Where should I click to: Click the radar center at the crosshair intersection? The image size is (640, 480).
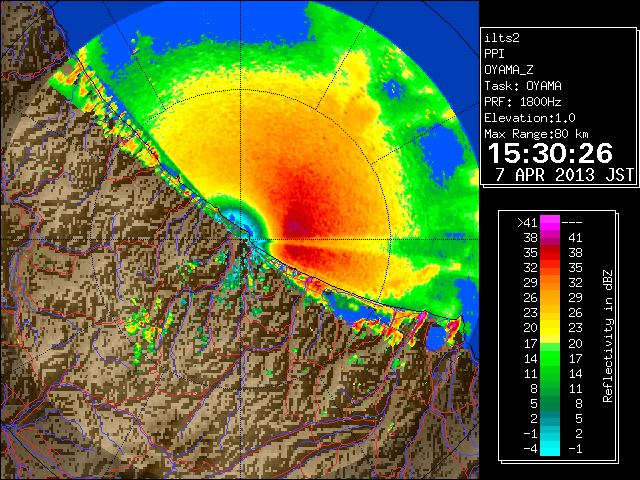pyautogui.click(x=240, y=240)
